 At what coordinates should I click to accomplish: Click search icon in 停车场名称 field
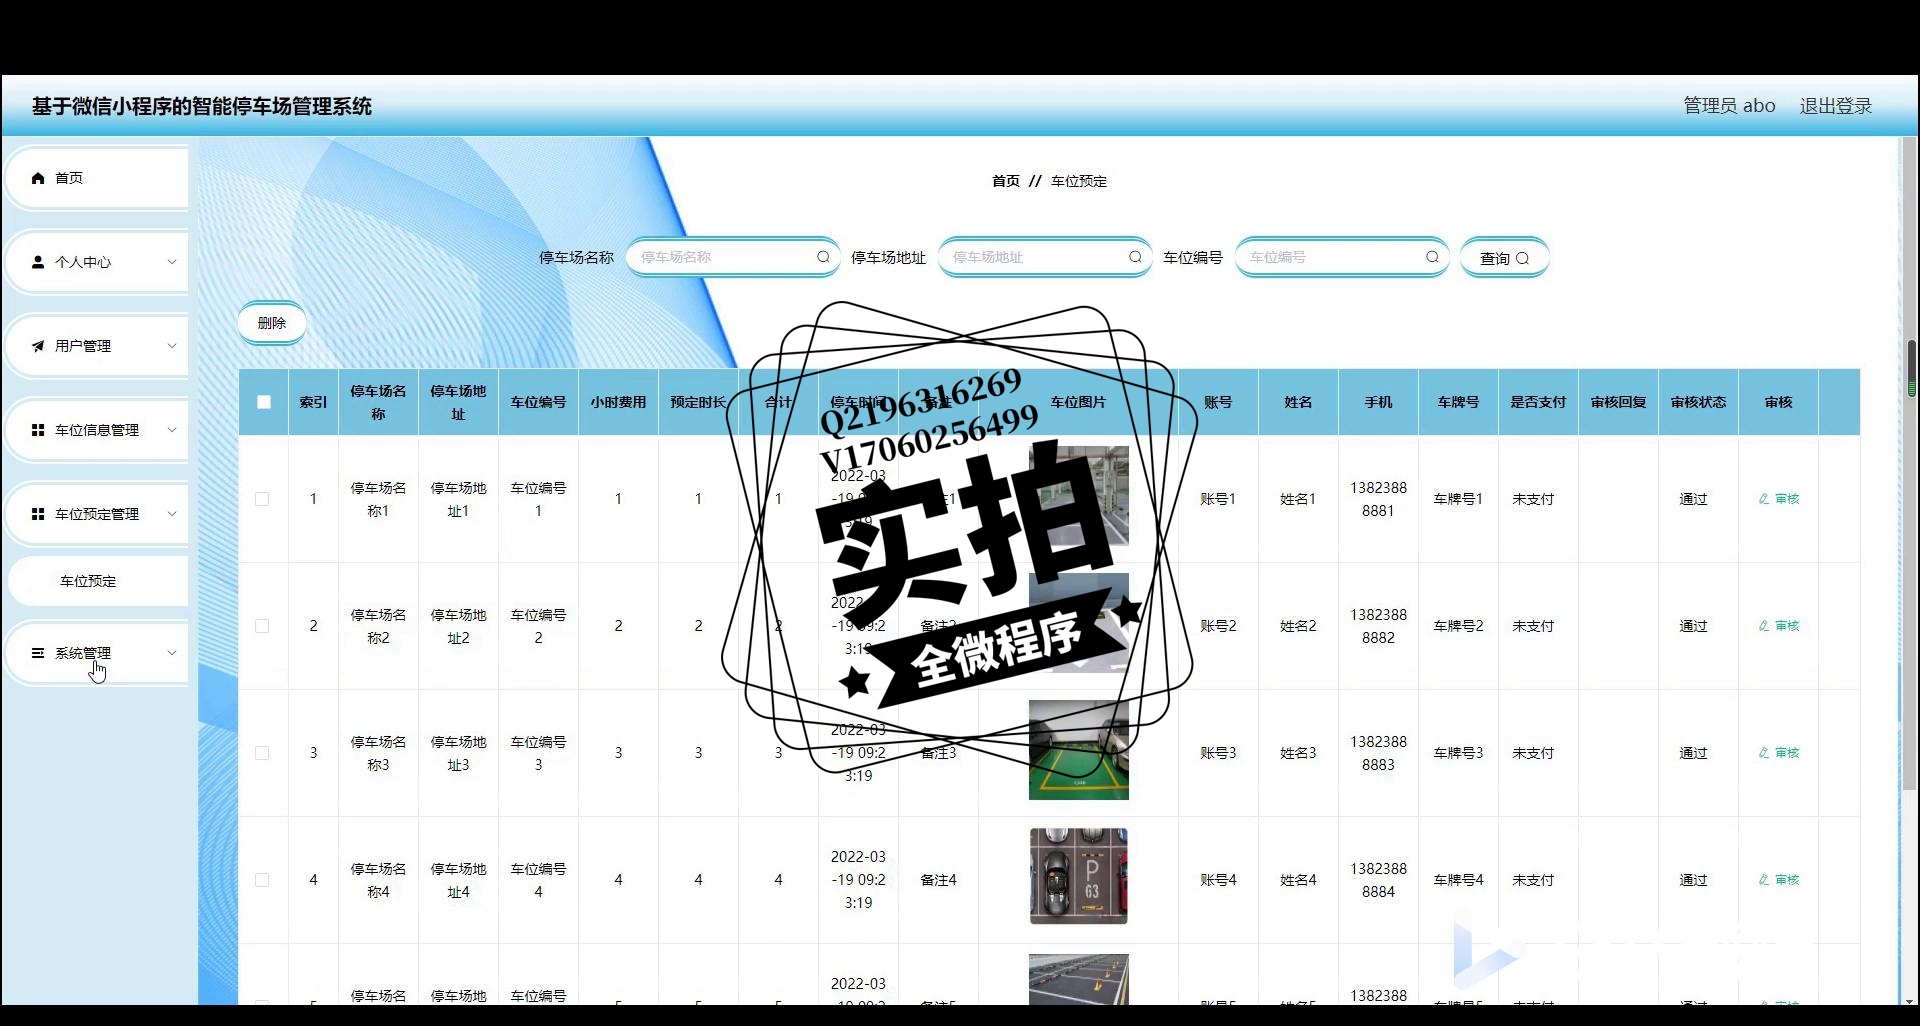click(823, 257)
